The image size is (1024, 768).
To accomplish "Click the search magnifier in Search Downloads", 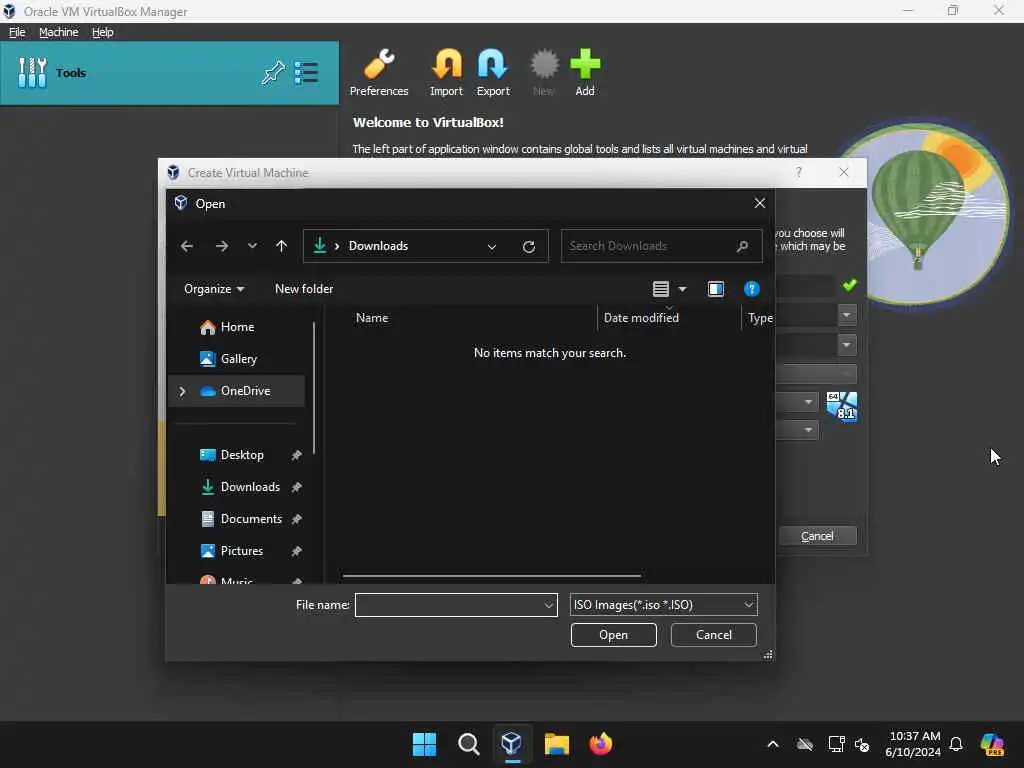I will (x=742, y=246).
